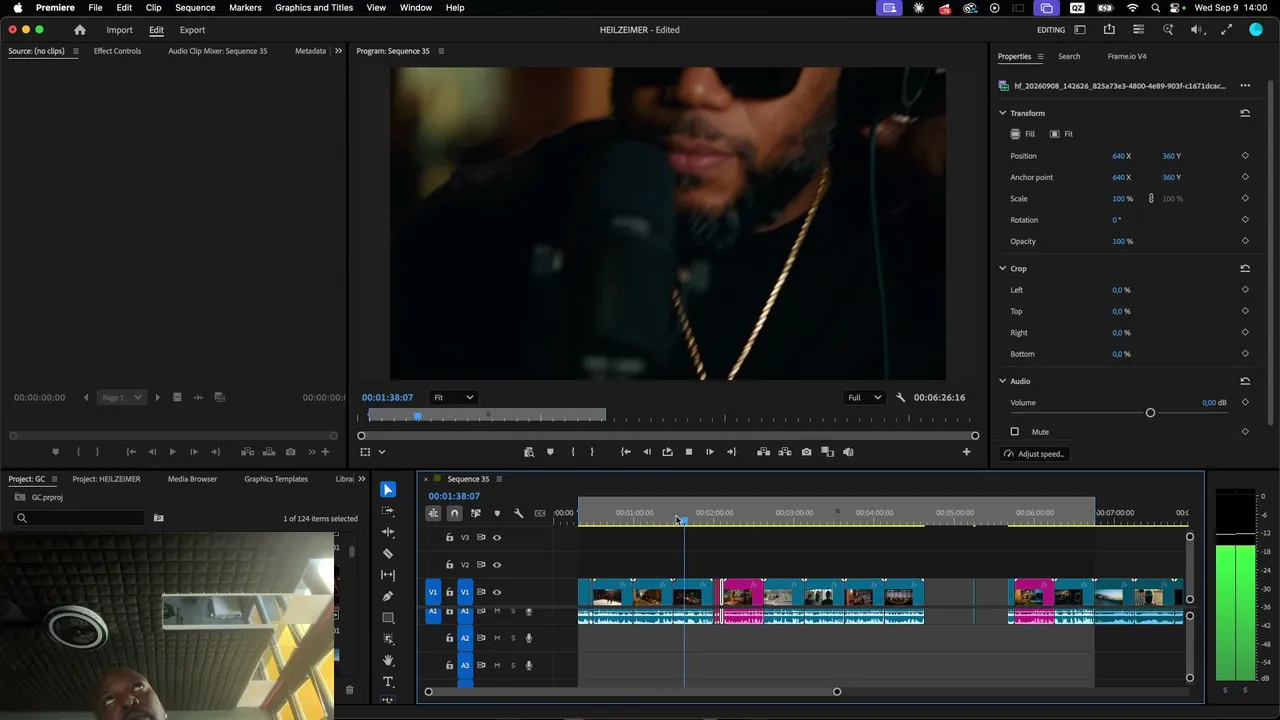Select the Pen tool in tools panel
Screen dimensions: 1280x720
(x=388, y=596)
